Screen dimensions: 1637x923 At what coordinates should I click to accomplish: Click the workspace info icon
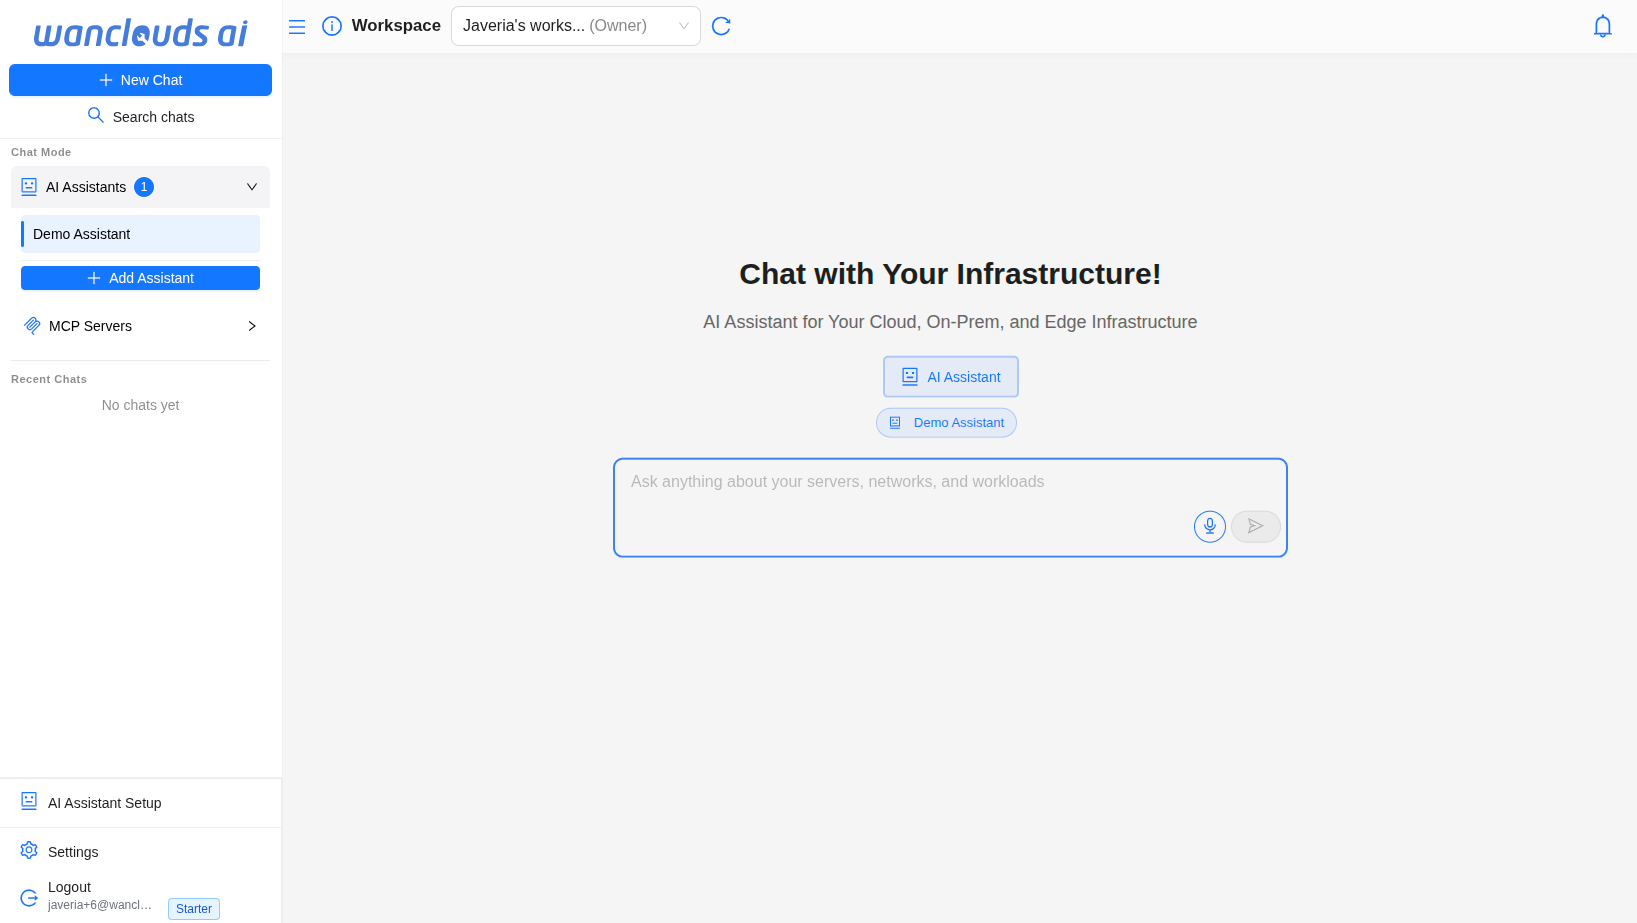[x=332, y=26]
